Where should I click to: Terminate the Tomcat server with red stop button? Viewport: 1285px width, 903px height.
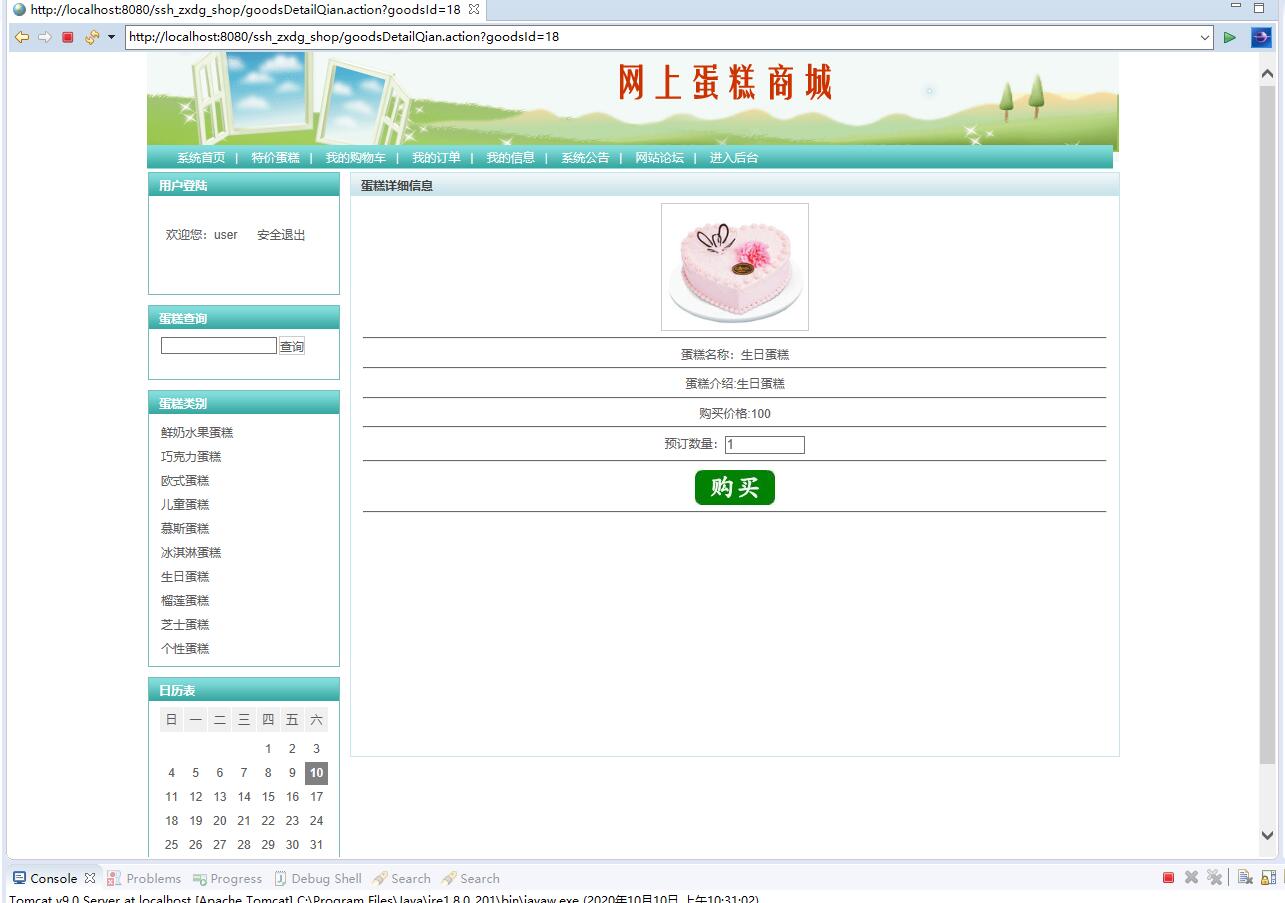[1168, 877]
